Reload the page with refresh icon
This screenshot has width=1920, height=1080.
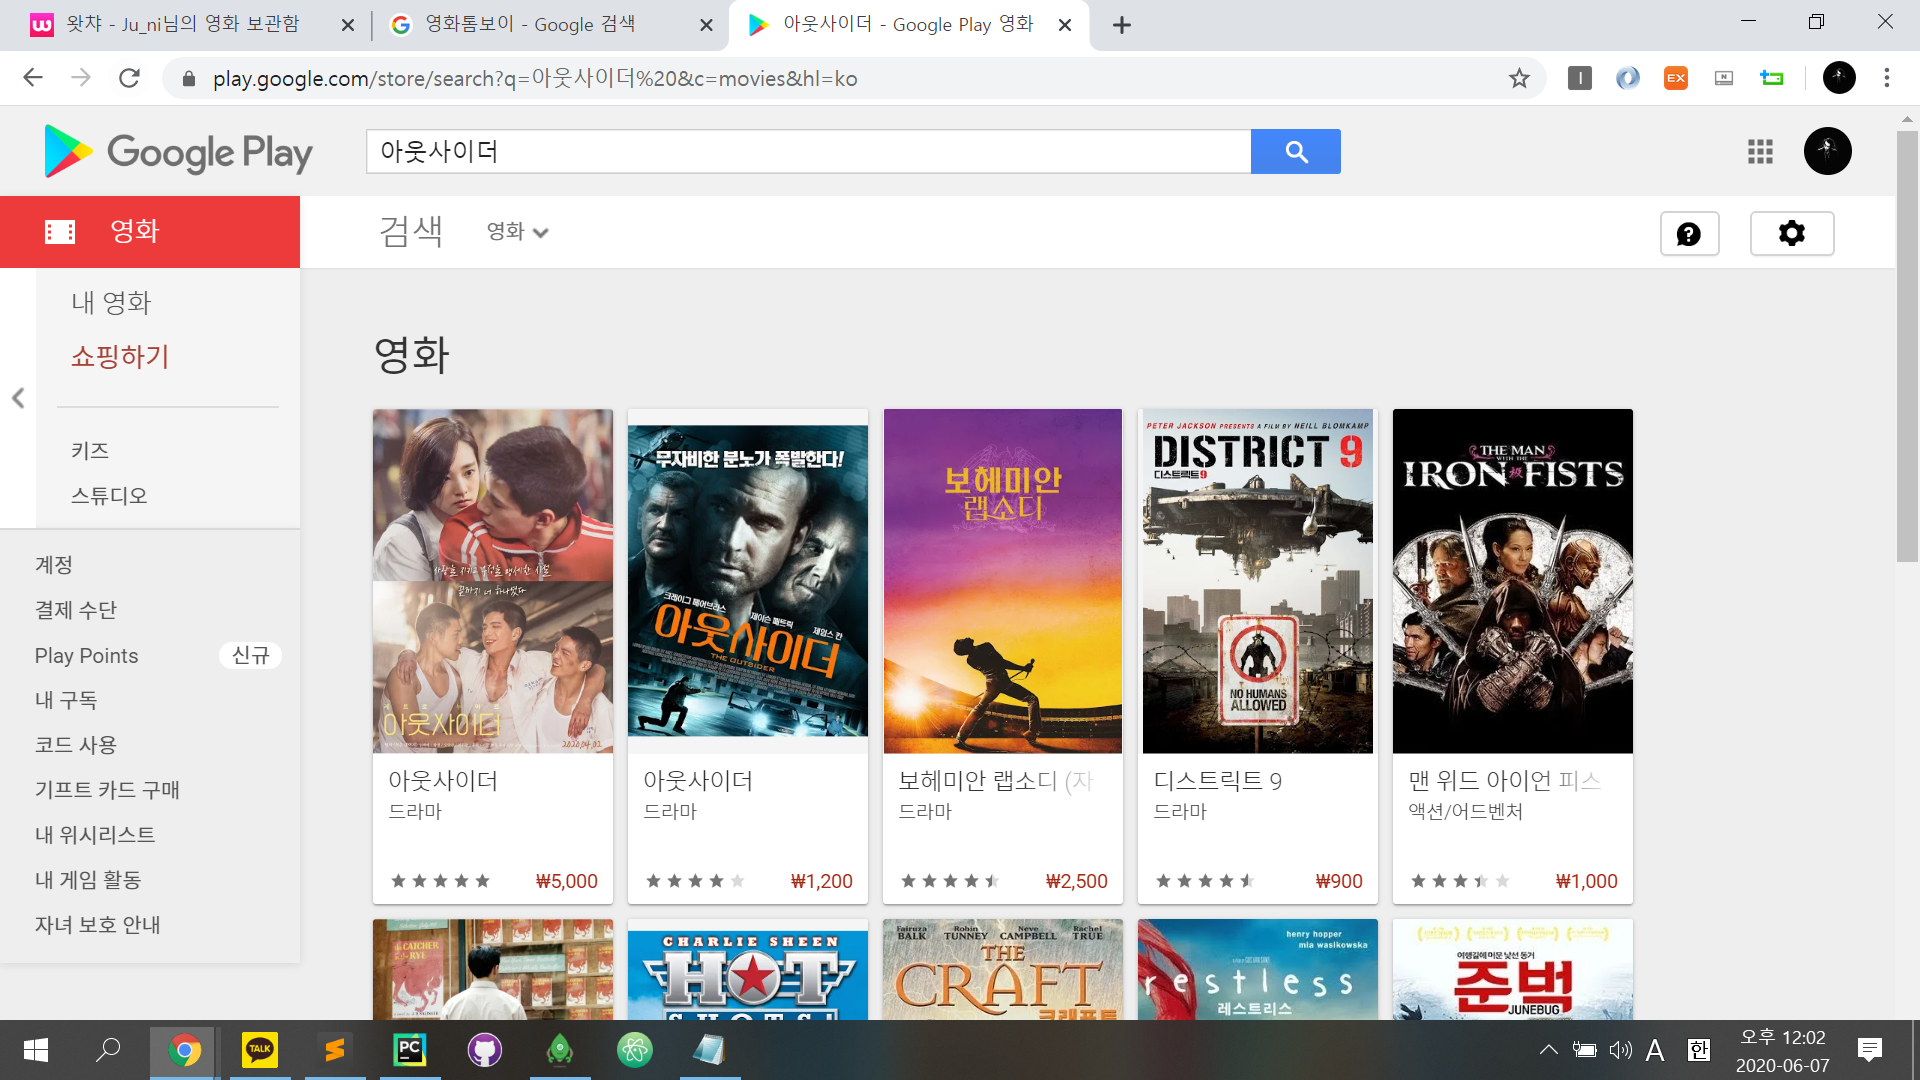click(129, 78)
